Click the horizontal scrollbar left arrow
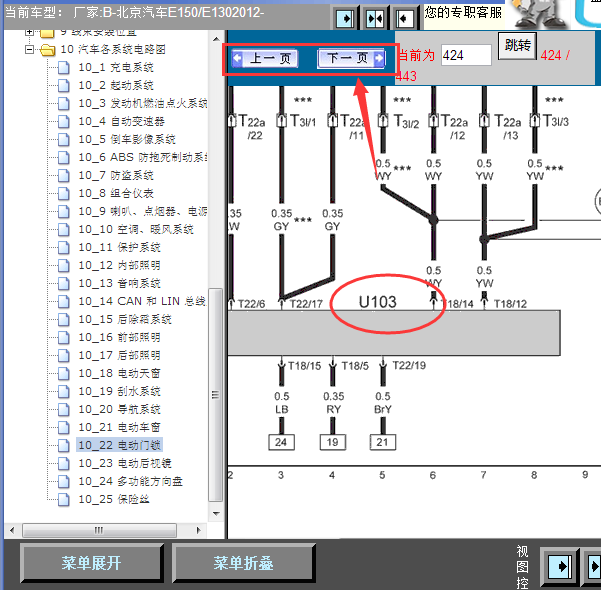The width and height of the screenshot is (601, 590). pyautogui.click(x=12, y=531)
